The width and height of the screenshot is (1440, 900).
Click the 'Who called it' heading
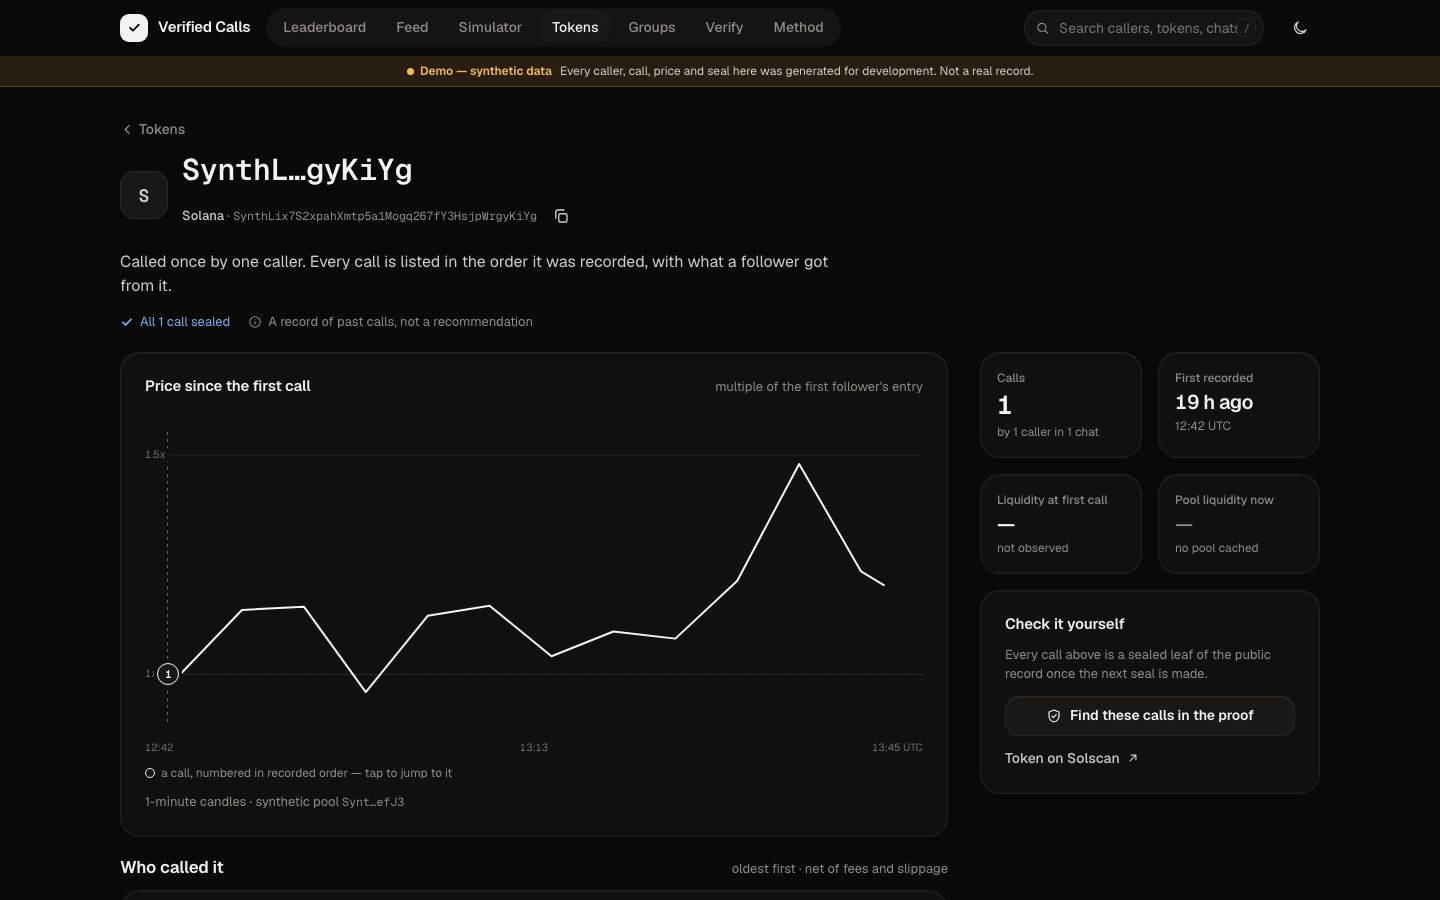coord(172,867)
